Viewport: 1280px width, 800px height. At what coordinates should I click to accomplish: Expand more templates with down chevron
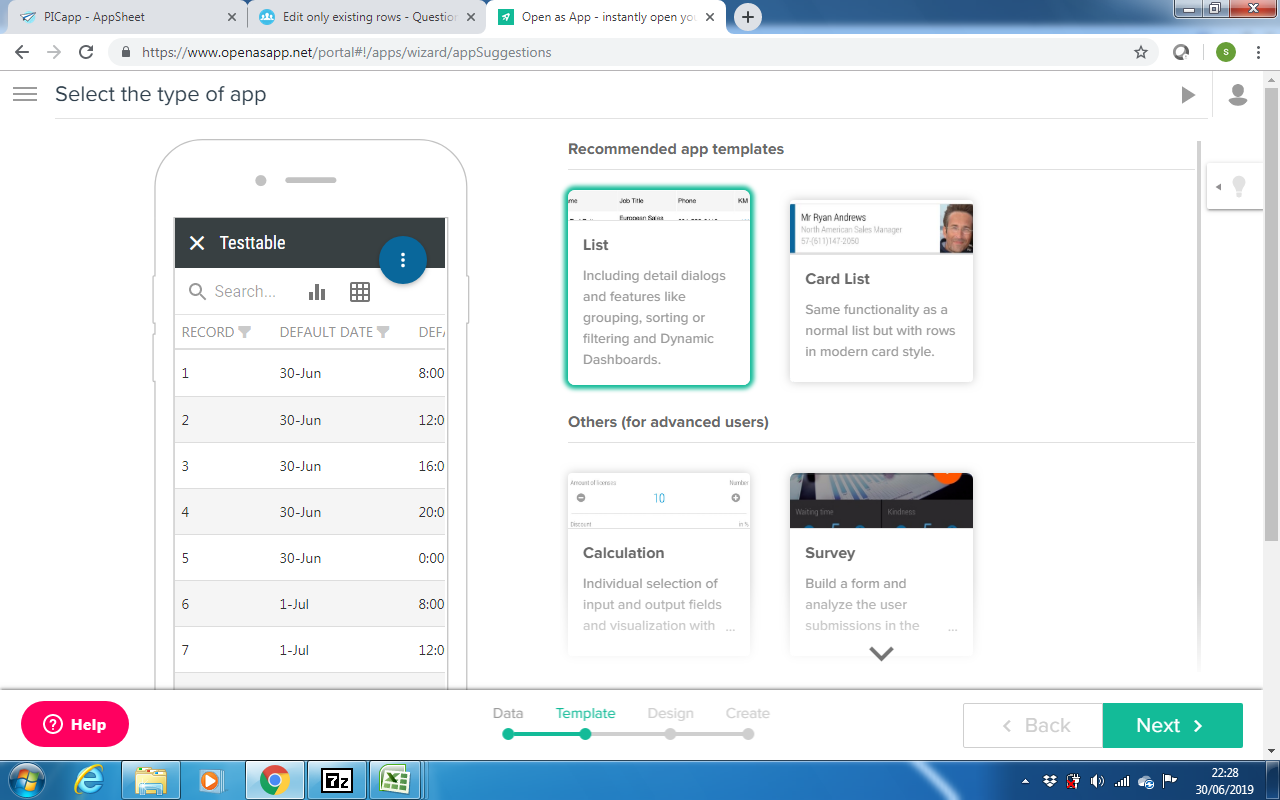[881, 653]
